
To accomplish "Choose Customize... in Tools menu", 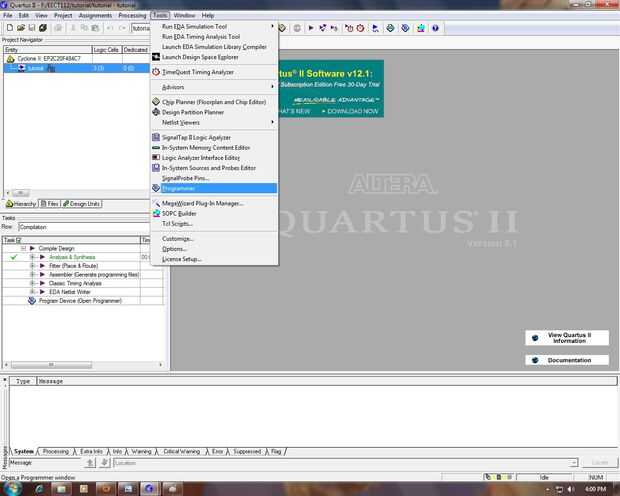I will click(215, 239).
